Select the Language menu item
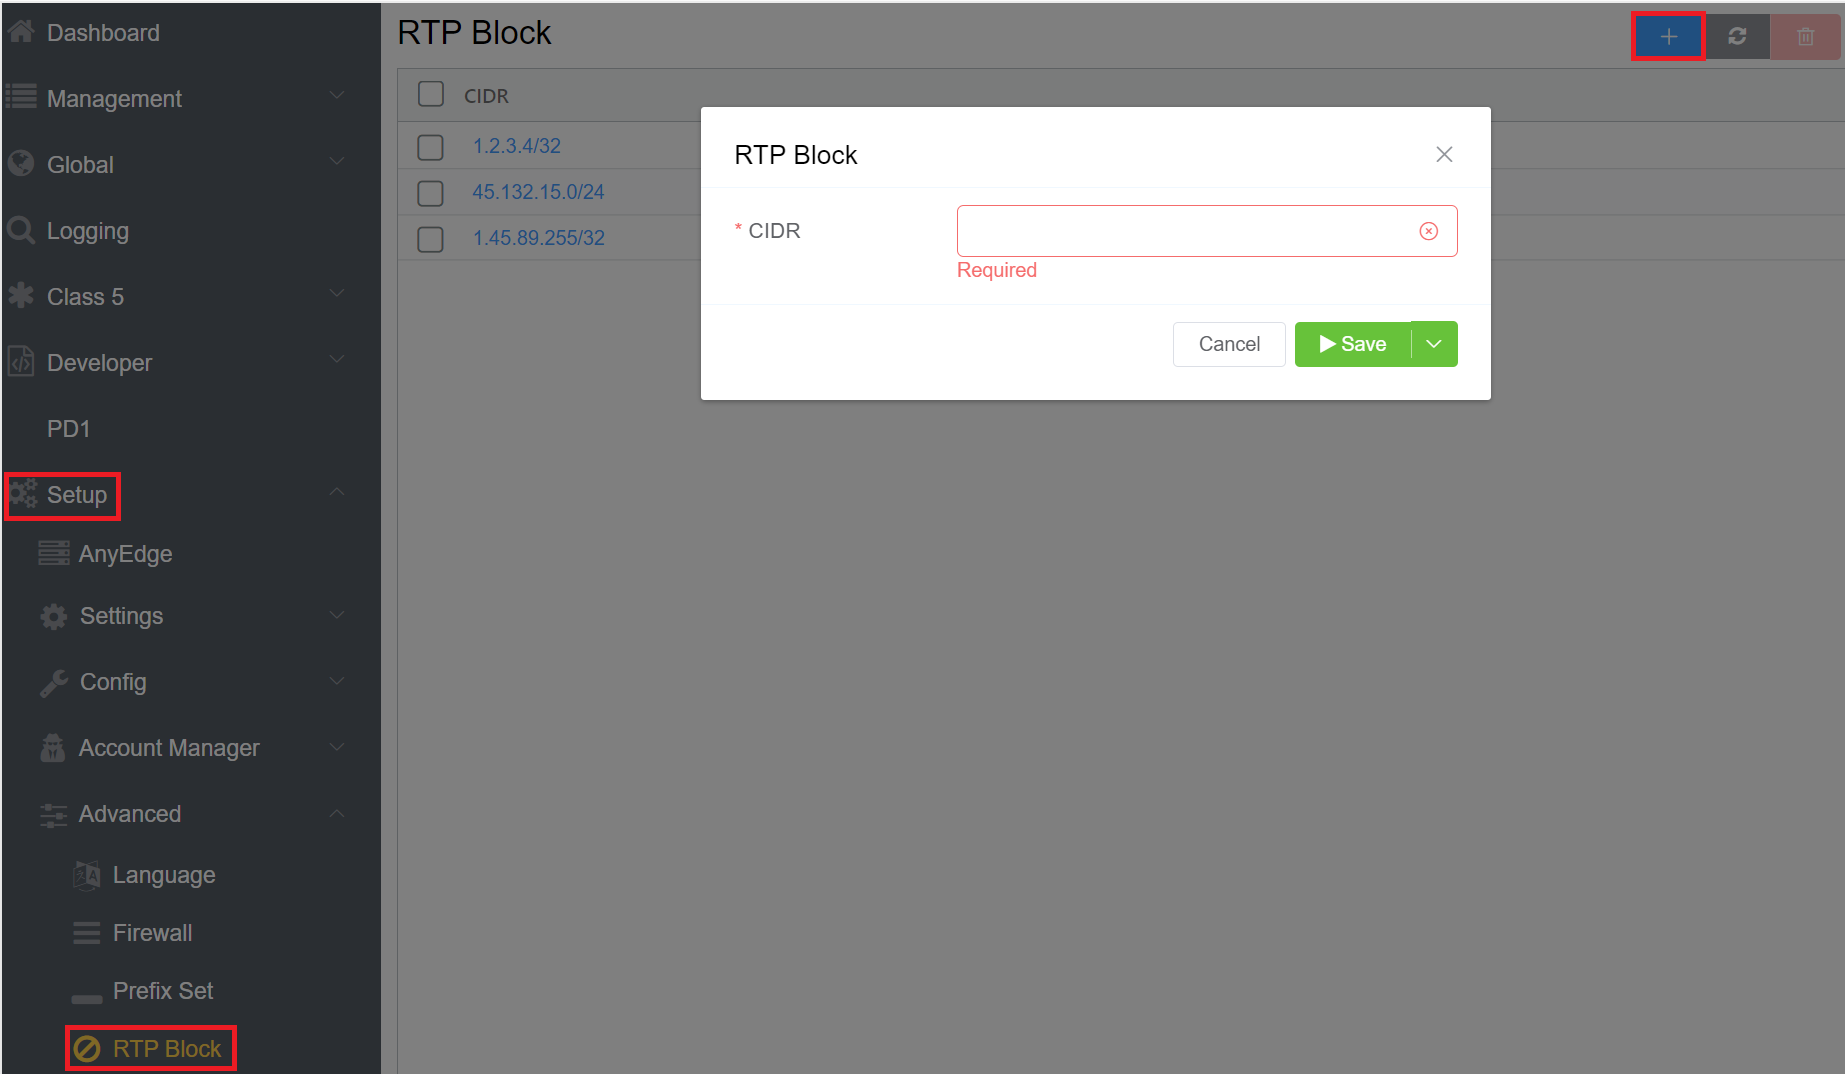Screen dimensions: 1845x1075 coord(164,875)
